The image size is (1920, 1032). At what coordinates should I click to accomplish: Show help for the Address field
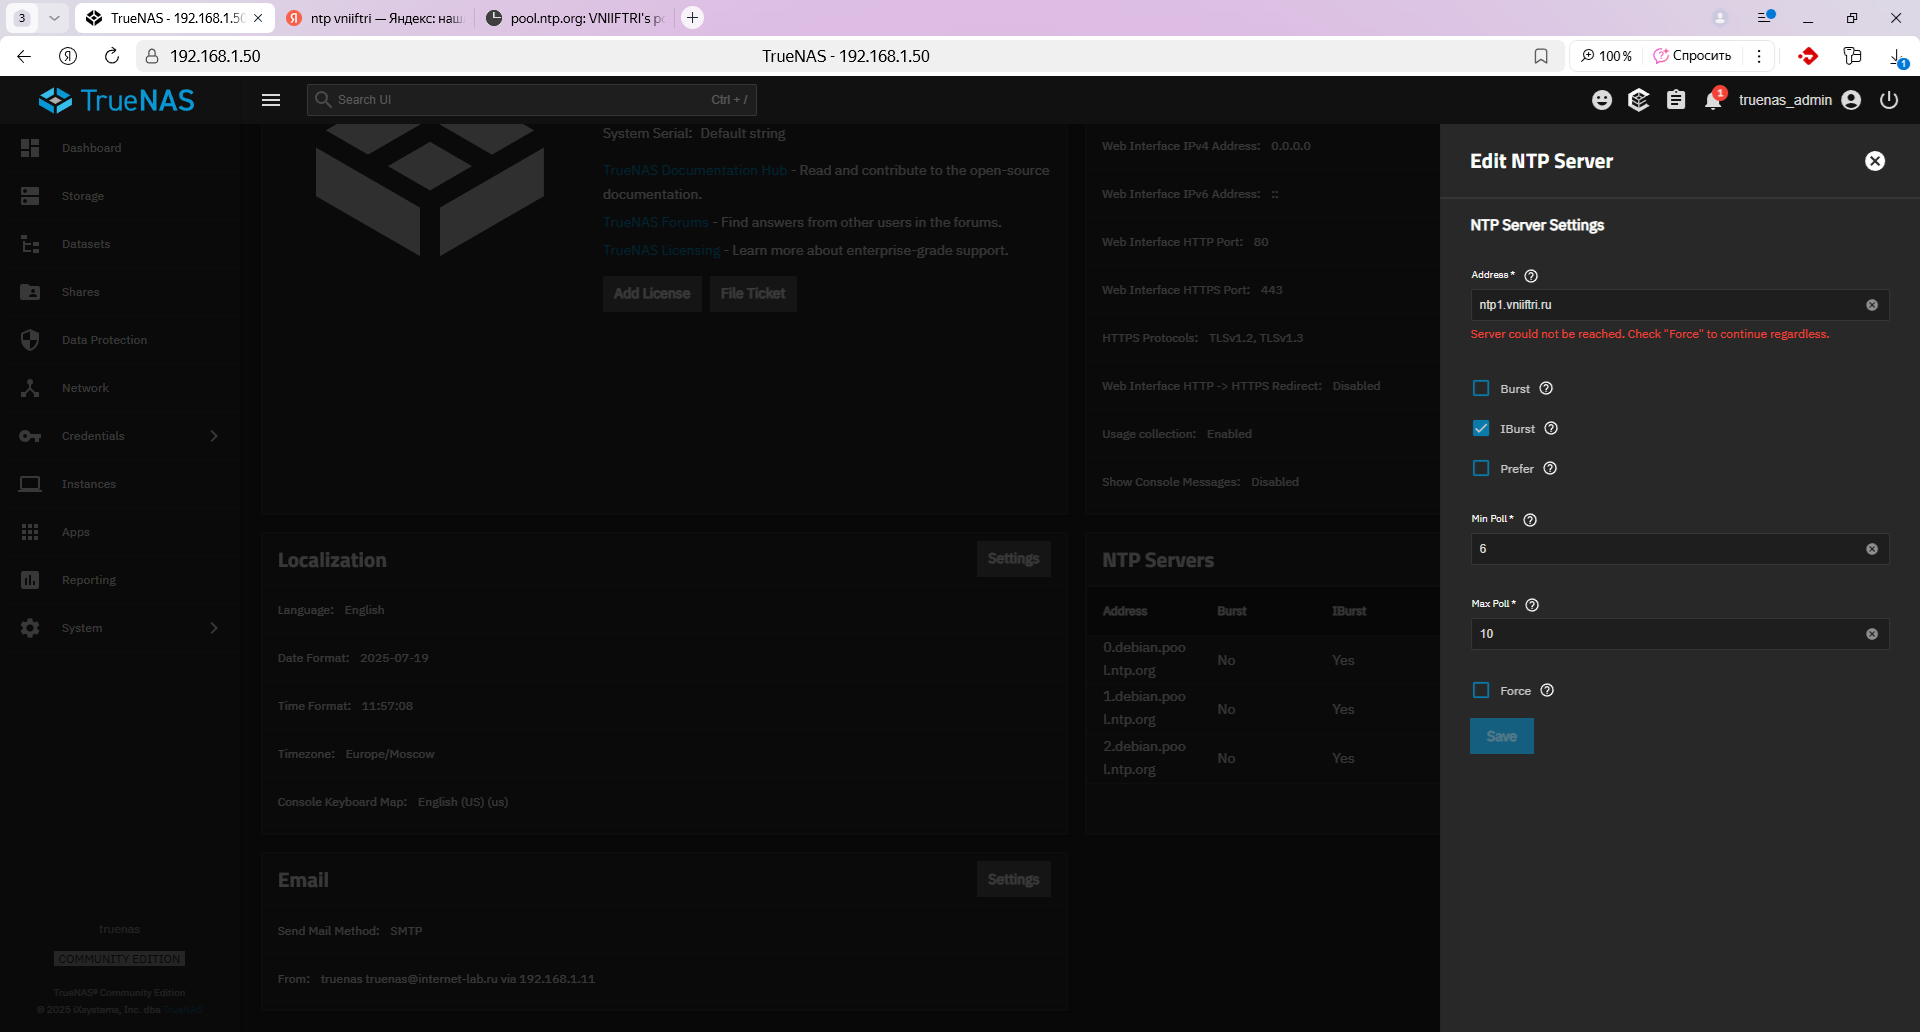click(1531, 276)
